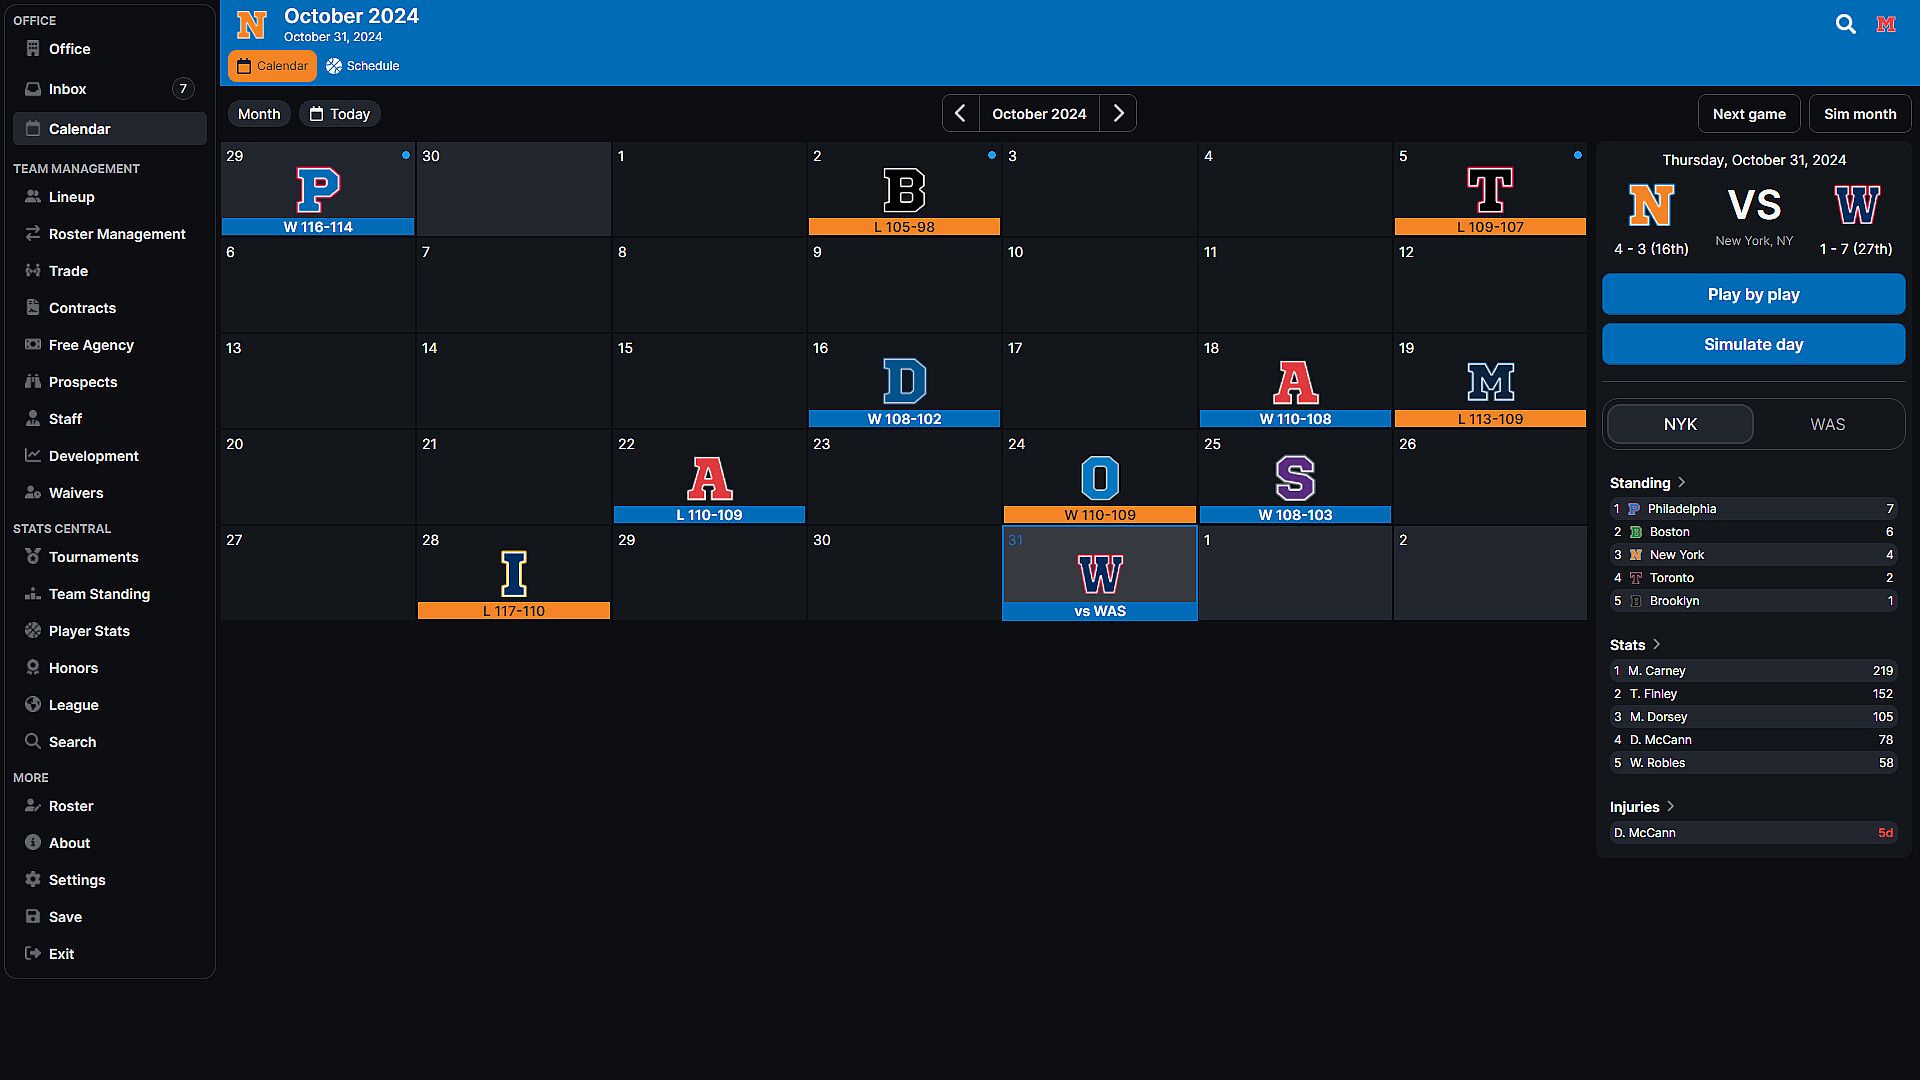This screenshot has height=1080, width=1920.
Task: Switch to the Schedule tab
Action: pyautogui.click(x=362, y=66)
